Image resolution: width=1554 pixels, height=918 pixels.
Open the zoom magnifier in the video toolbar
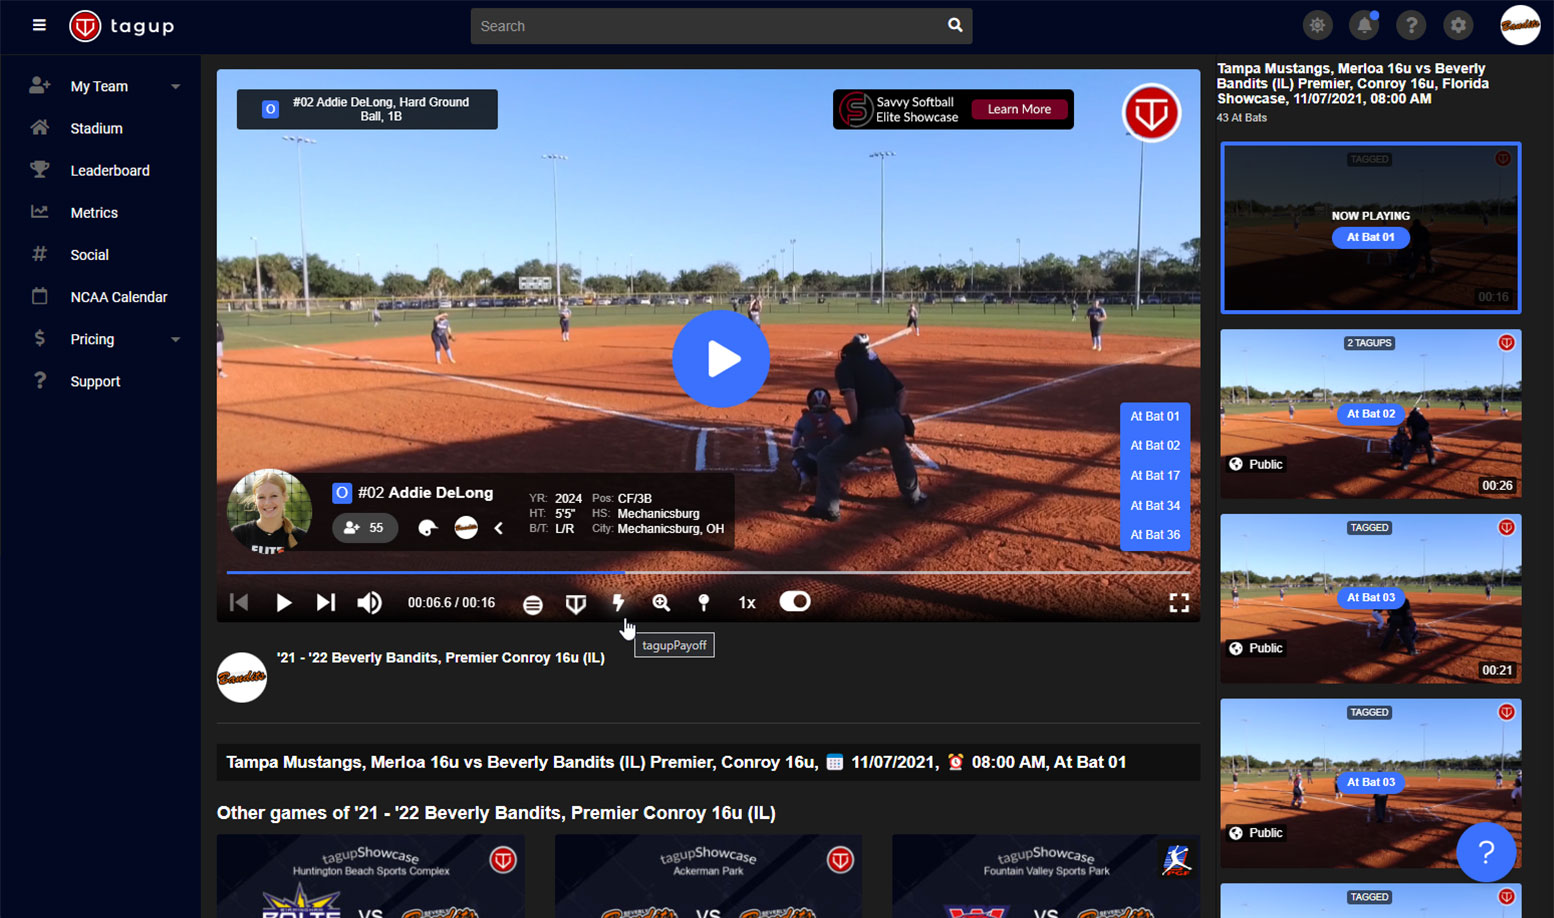pos(661,603)
